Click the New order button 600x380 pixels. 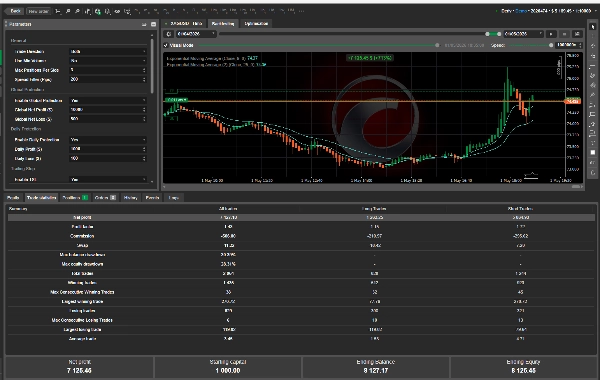click(x=38, y=11)
